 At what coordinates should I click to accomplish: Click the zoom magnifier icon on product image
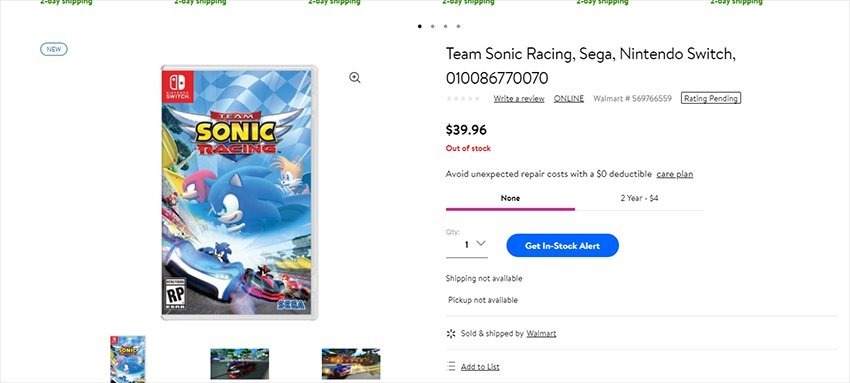[355, 78]
